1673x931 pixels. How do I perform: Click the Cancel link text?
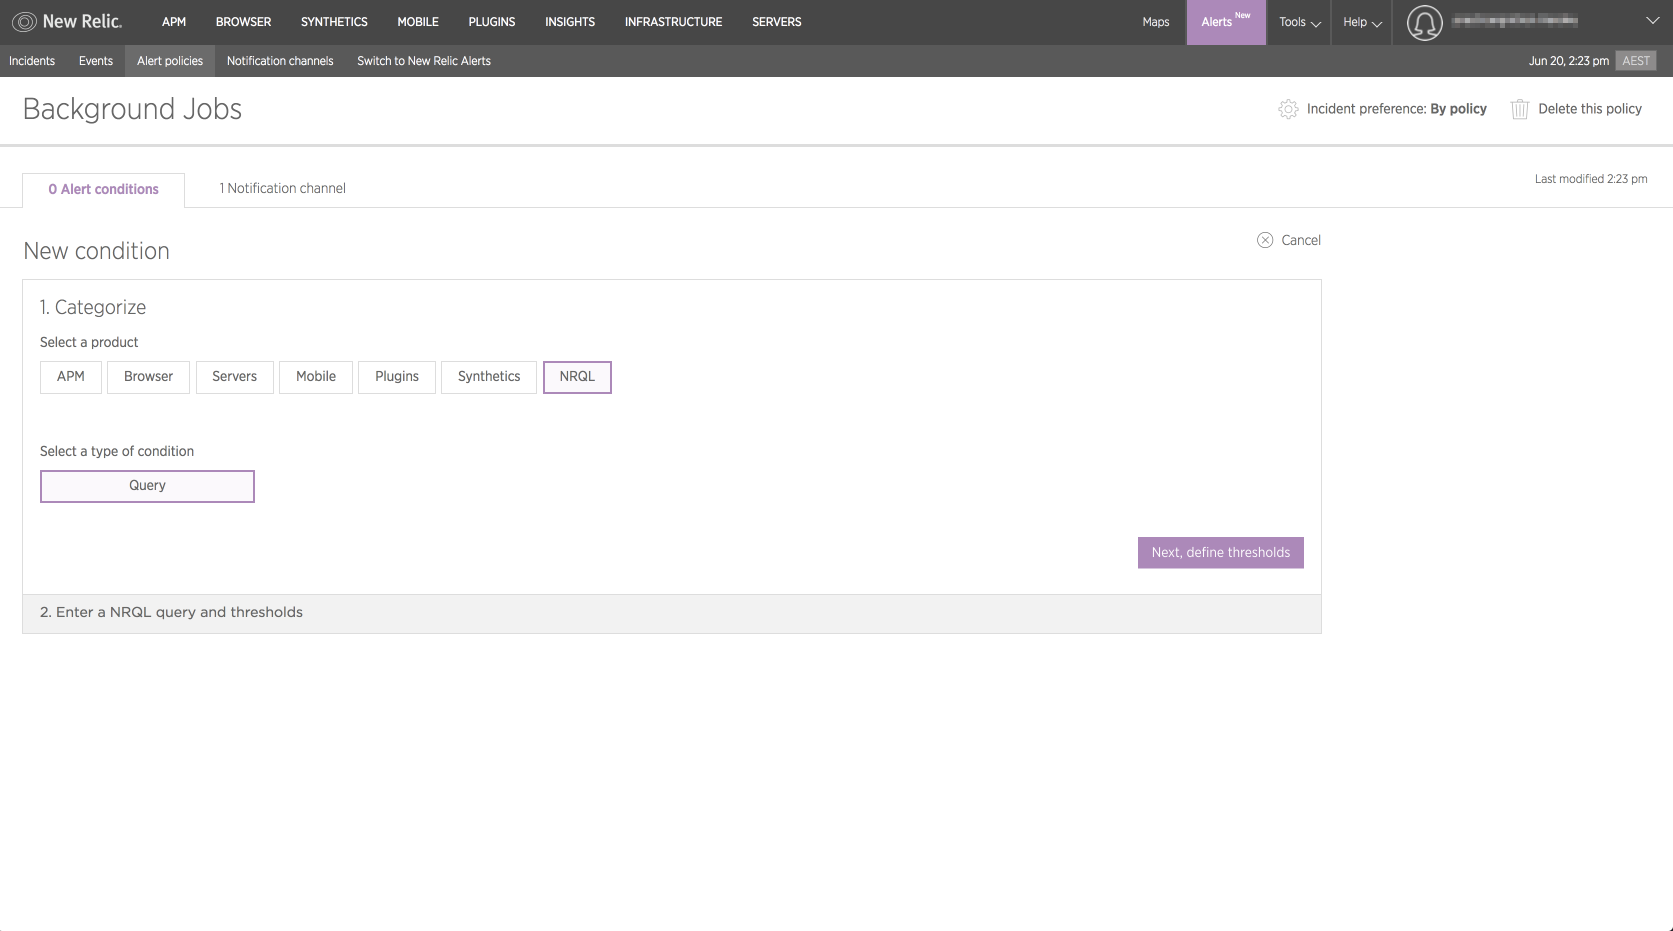tap(1301, 240)
